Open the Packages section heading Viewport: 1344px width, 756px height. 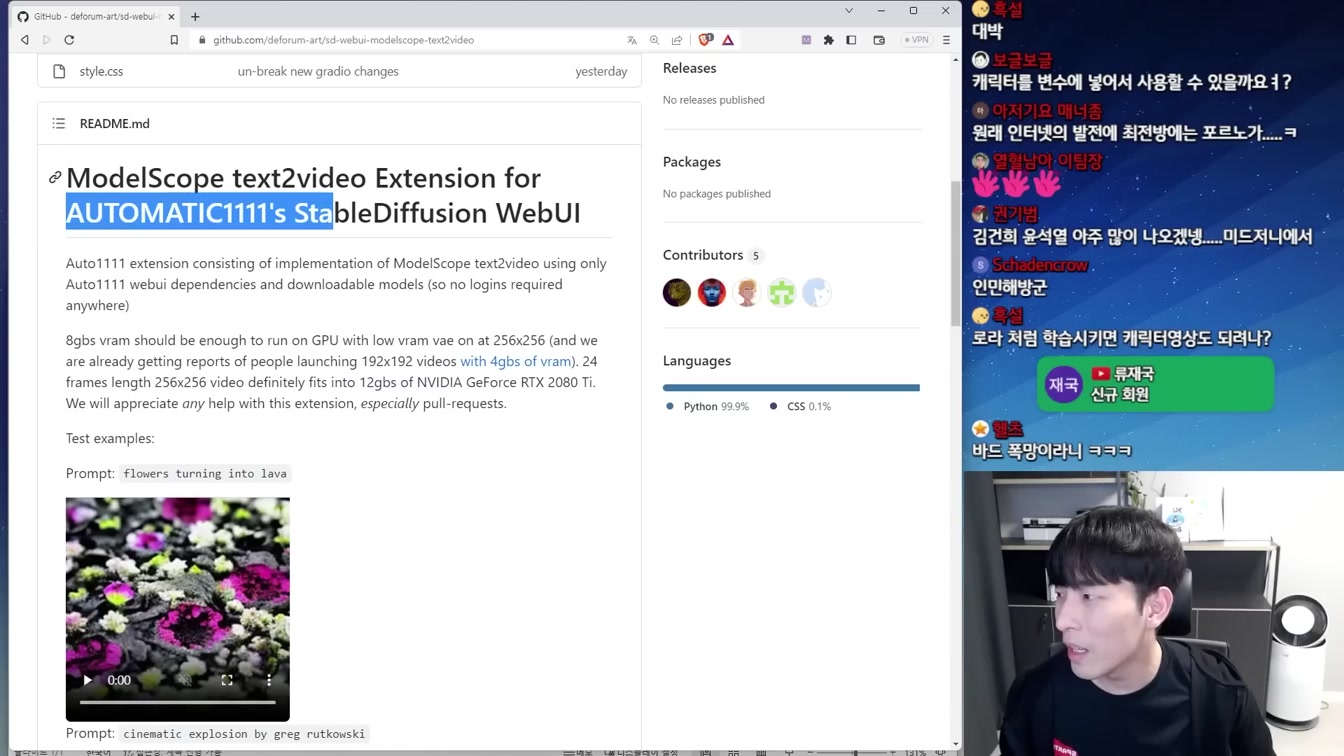[x=691, y=162]
